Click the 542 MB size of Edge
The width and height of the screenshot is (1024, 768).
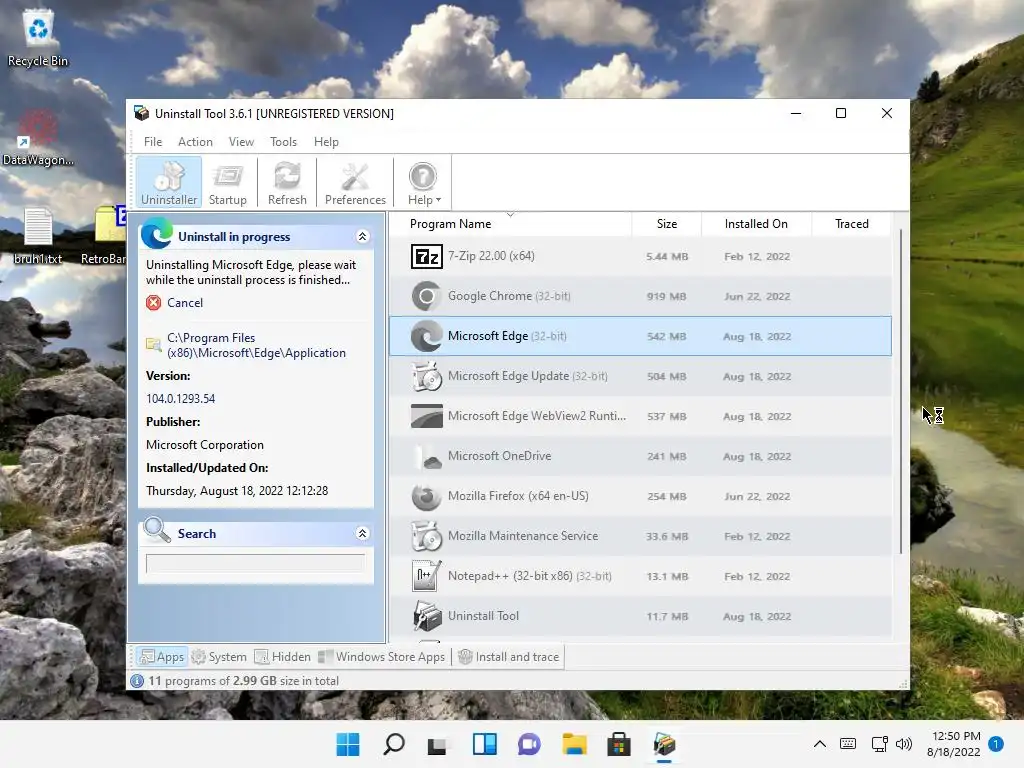click(x=666, y=336)
